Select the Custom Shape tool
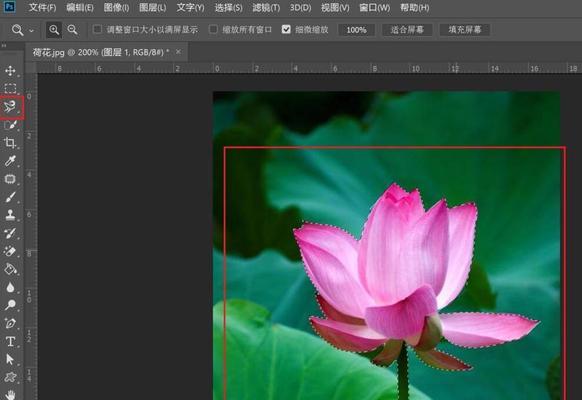 click(x=10, y=377)
